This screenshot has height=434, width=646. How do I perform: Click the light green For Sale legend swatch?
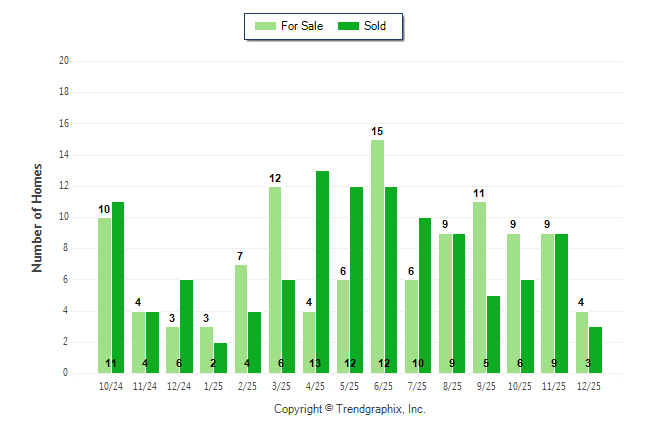pyautogui.click(x=266, y=26)
